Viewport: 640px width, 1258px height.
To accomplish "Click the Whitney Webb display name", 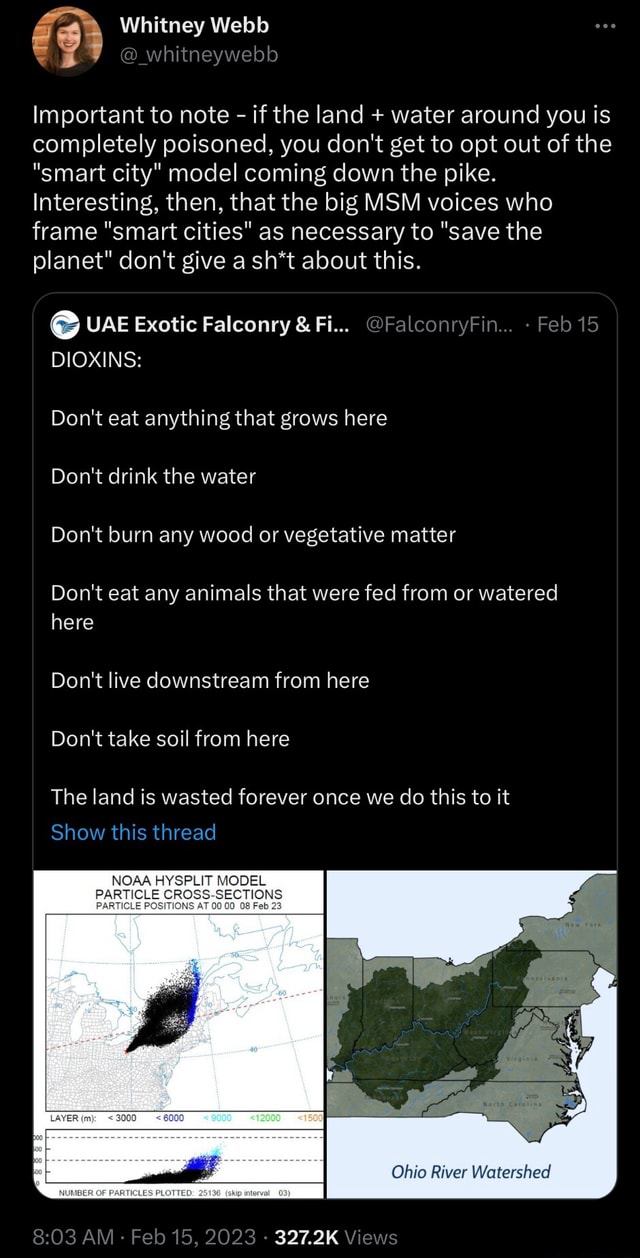I will pyautogui.click(x=193, y=25).
